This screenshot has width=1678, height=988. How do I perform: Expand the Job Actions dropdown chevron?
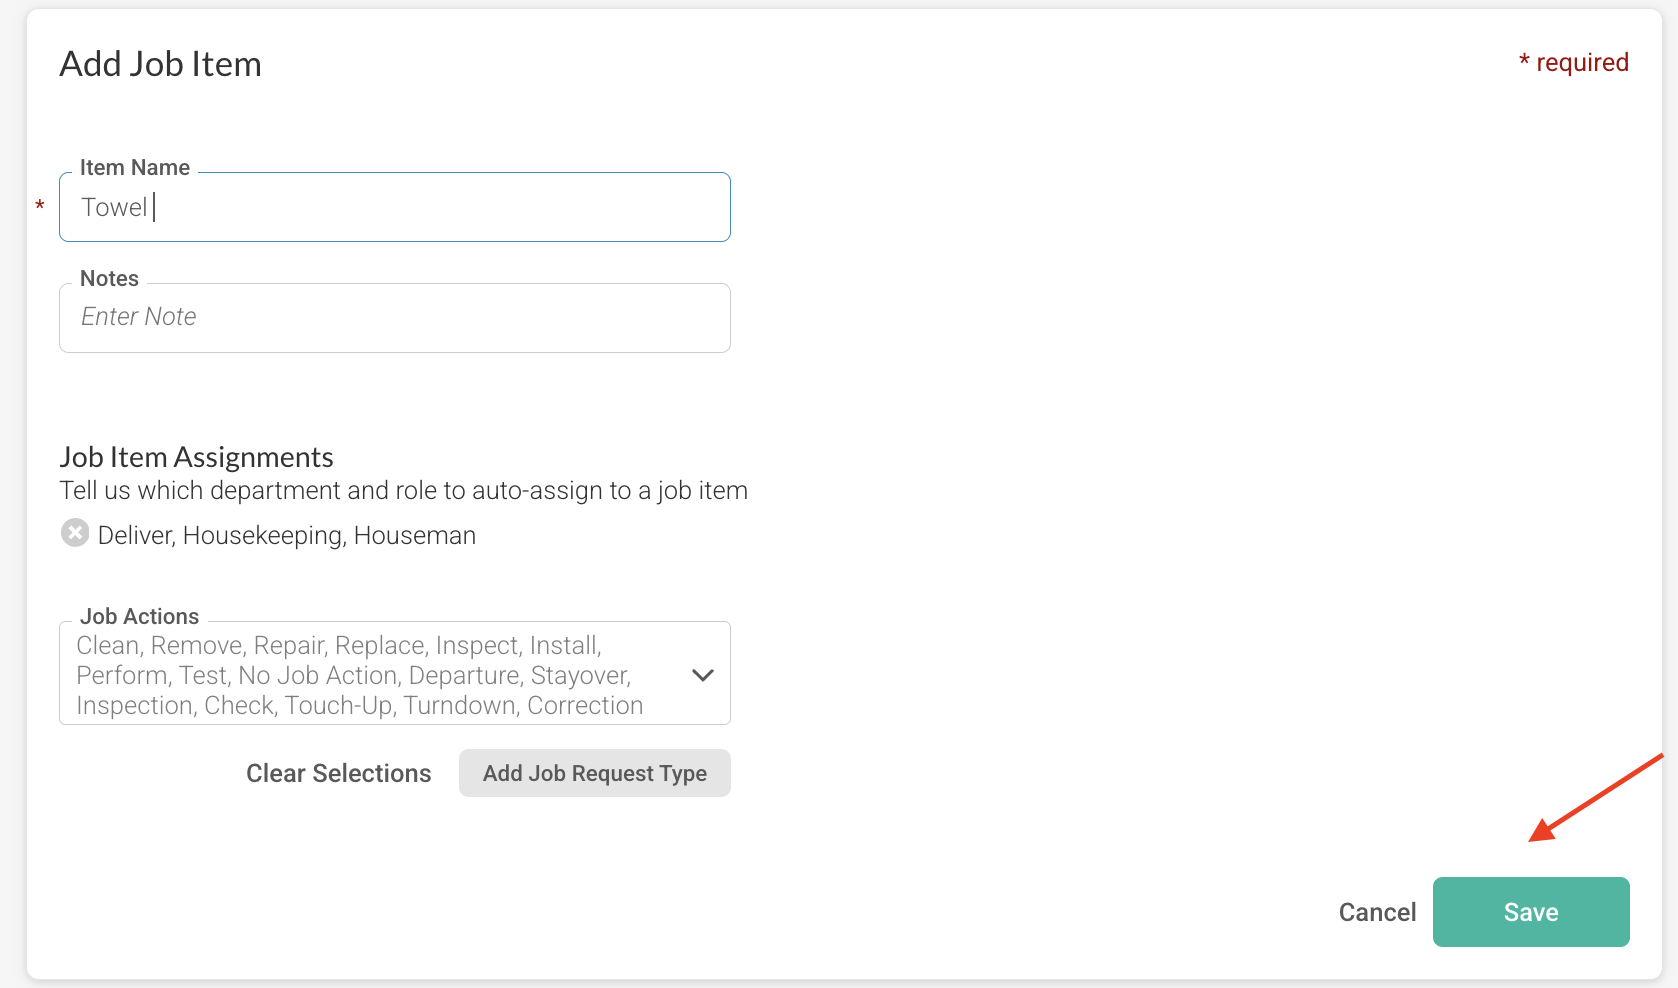coord(703,675)
